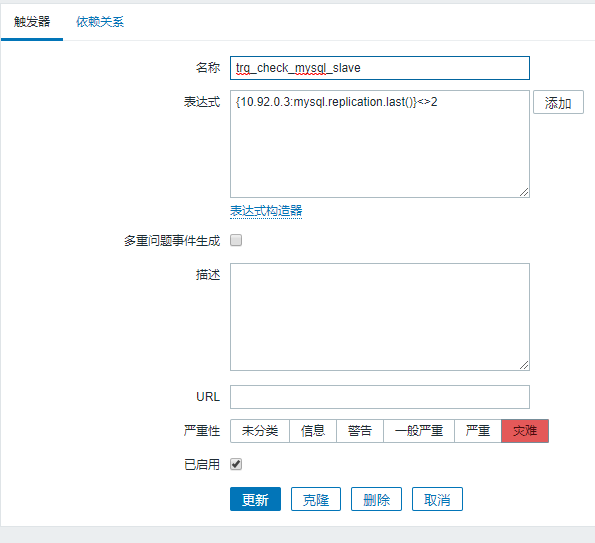
Task: Click the 克隆 button
Action: pos(316,499)
